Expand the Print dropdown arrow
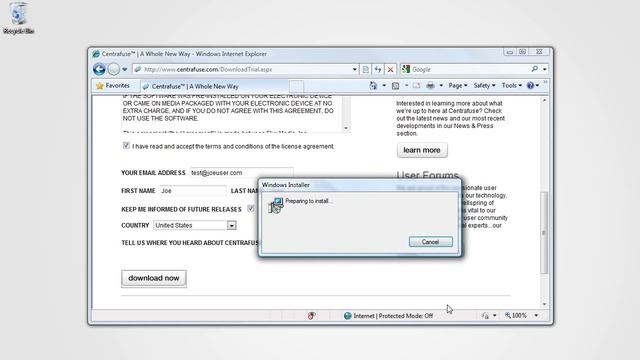This screenshot has width=640, height=360. coord(441,86)
